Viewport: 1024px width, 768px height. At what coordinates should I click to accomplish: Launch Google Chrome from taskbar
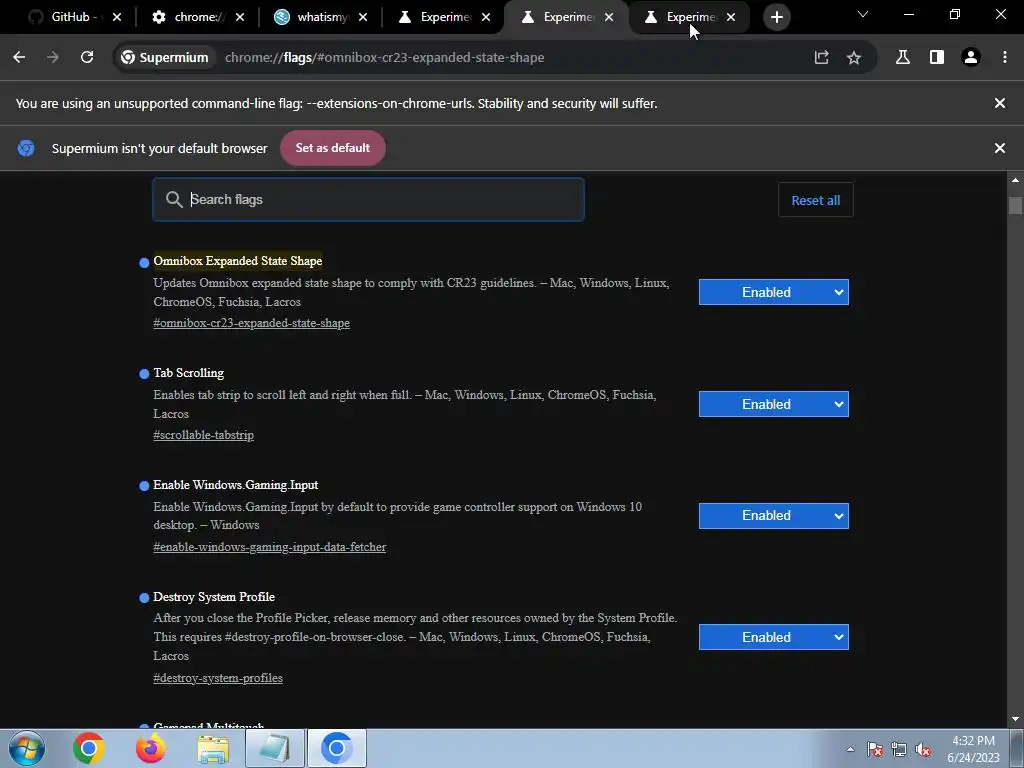(x=89, y=748)
